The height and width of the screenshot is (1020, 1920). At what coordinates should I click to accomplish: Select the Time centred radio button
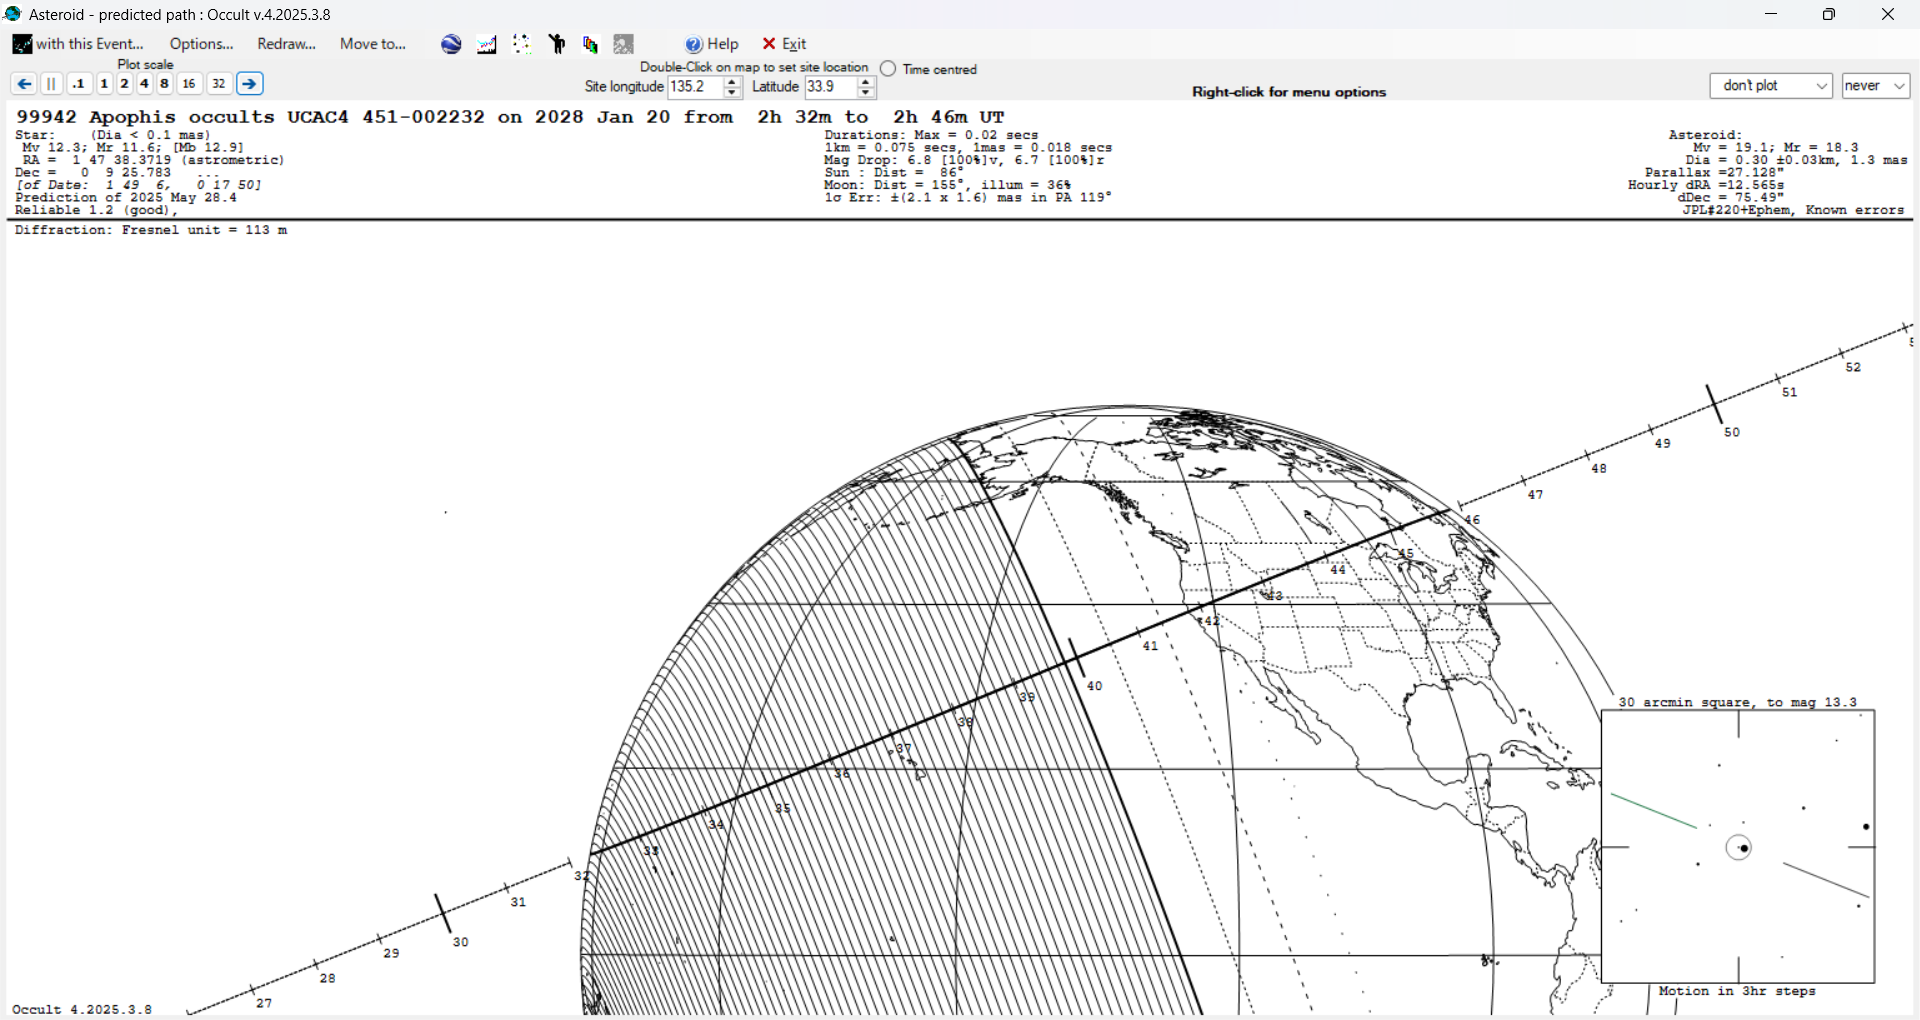(x=888, y=69)
